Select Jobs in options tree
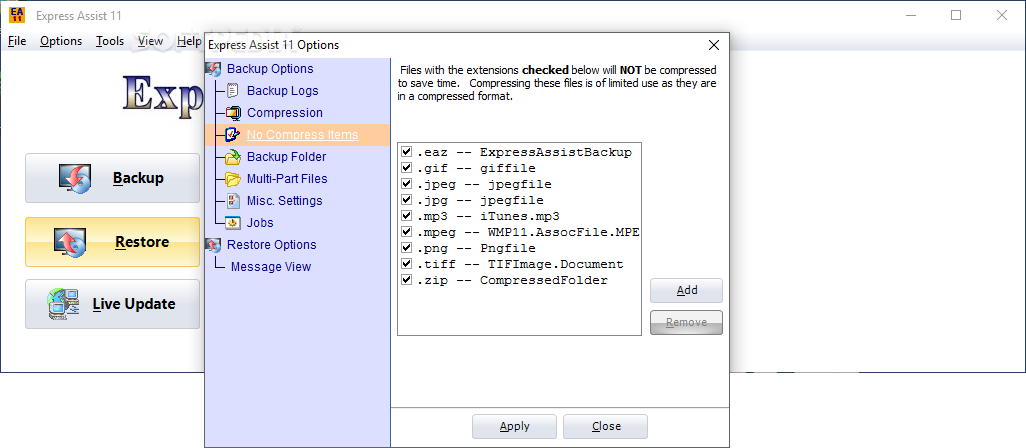1026x448 pixels. click(x=260, y=223)
